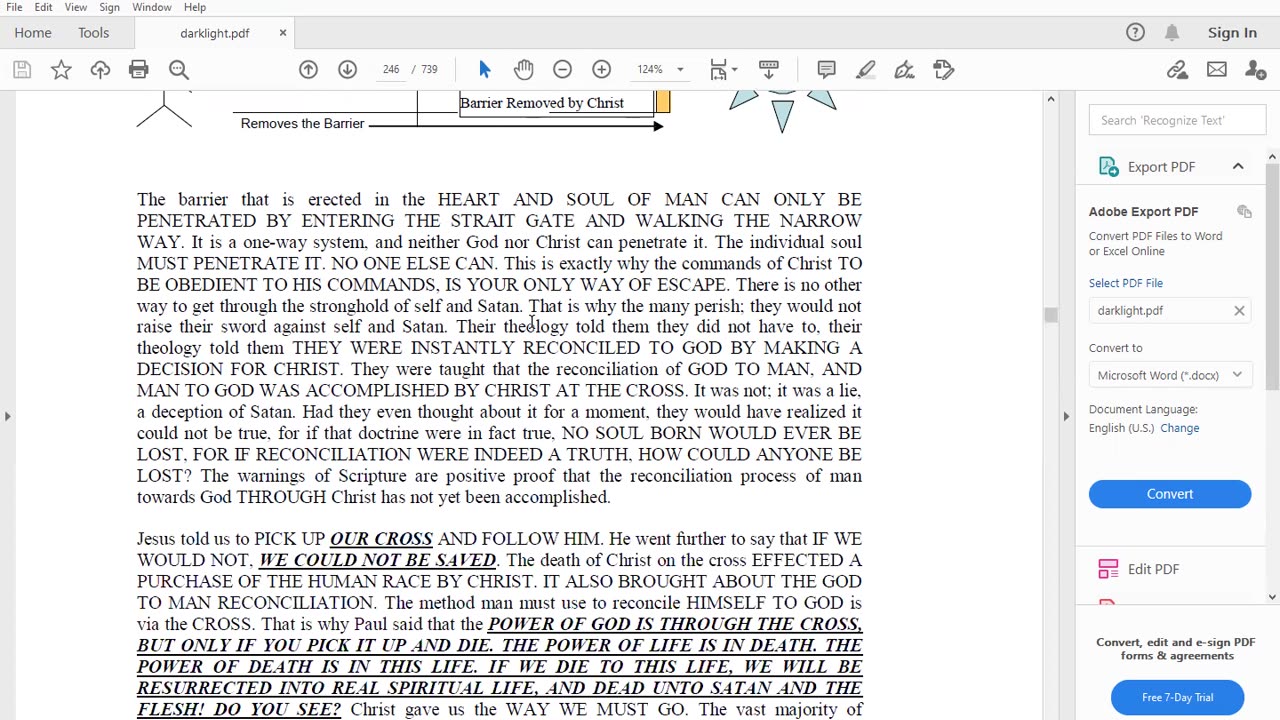Click Change document language link
Screen dimensions: 1280x720
1180,428
